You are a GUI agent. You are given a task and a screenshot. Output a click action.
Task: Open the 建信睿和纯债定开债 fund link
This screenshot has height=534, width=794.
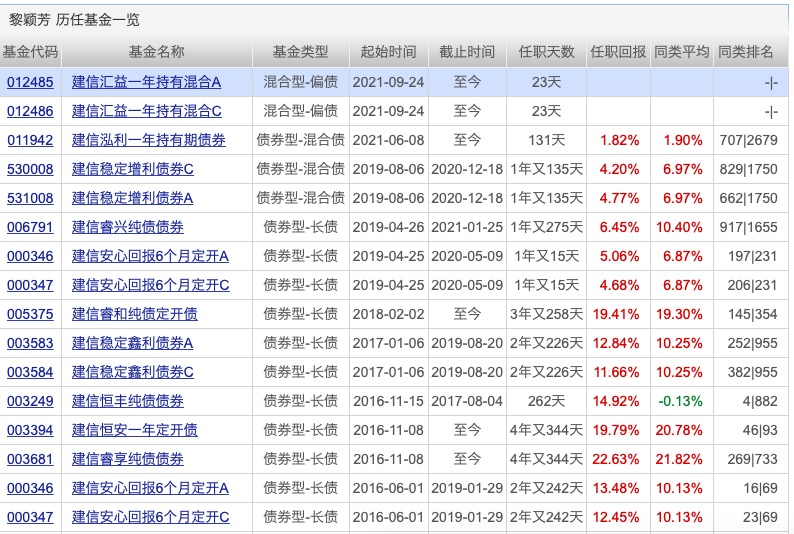tap(135, 314)
